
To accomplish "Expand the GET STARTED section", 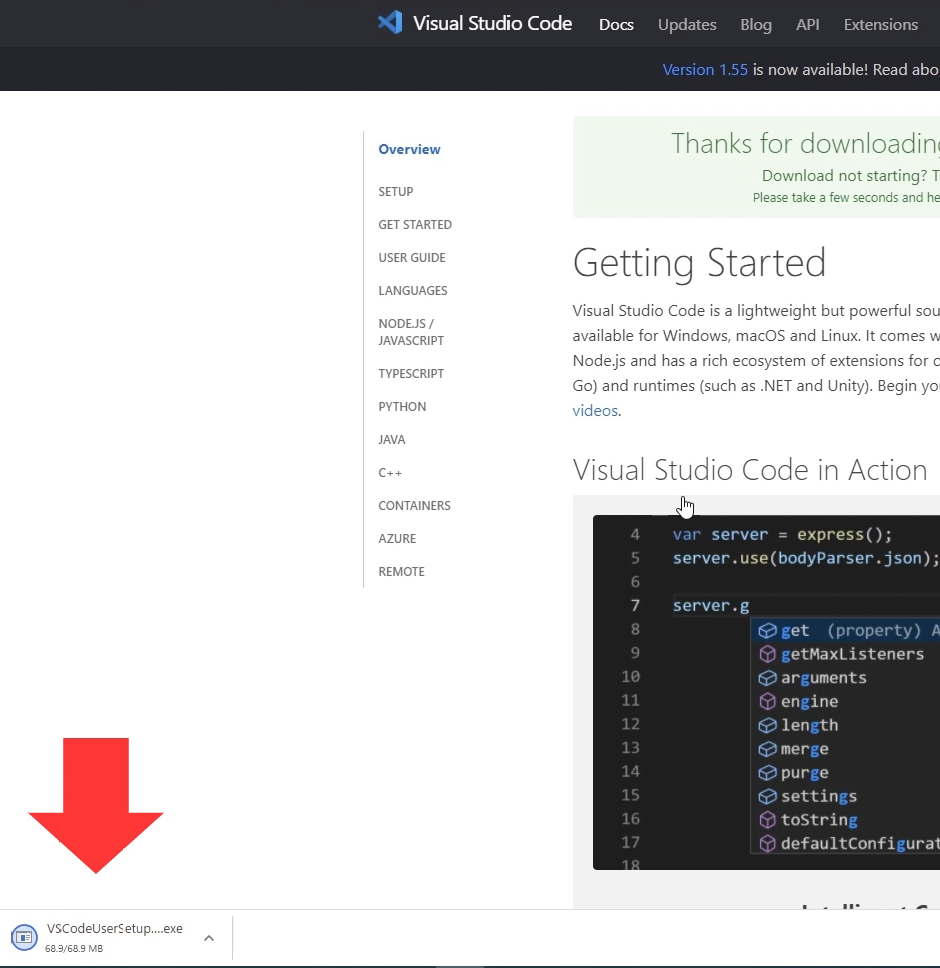I will click(x=415, y=225).
